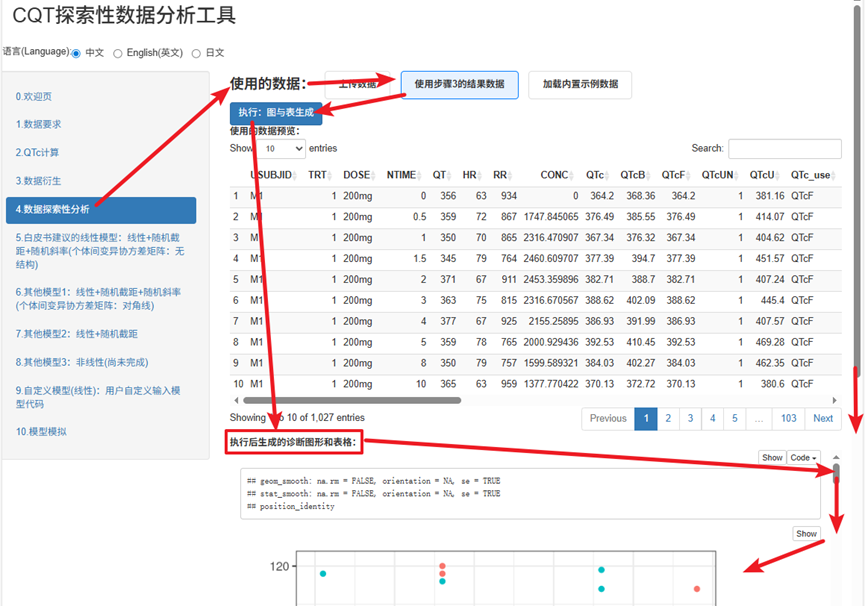Screen dimensions: 865x606
Task: Sort table by CONC column header
Action: coord(555,175)
